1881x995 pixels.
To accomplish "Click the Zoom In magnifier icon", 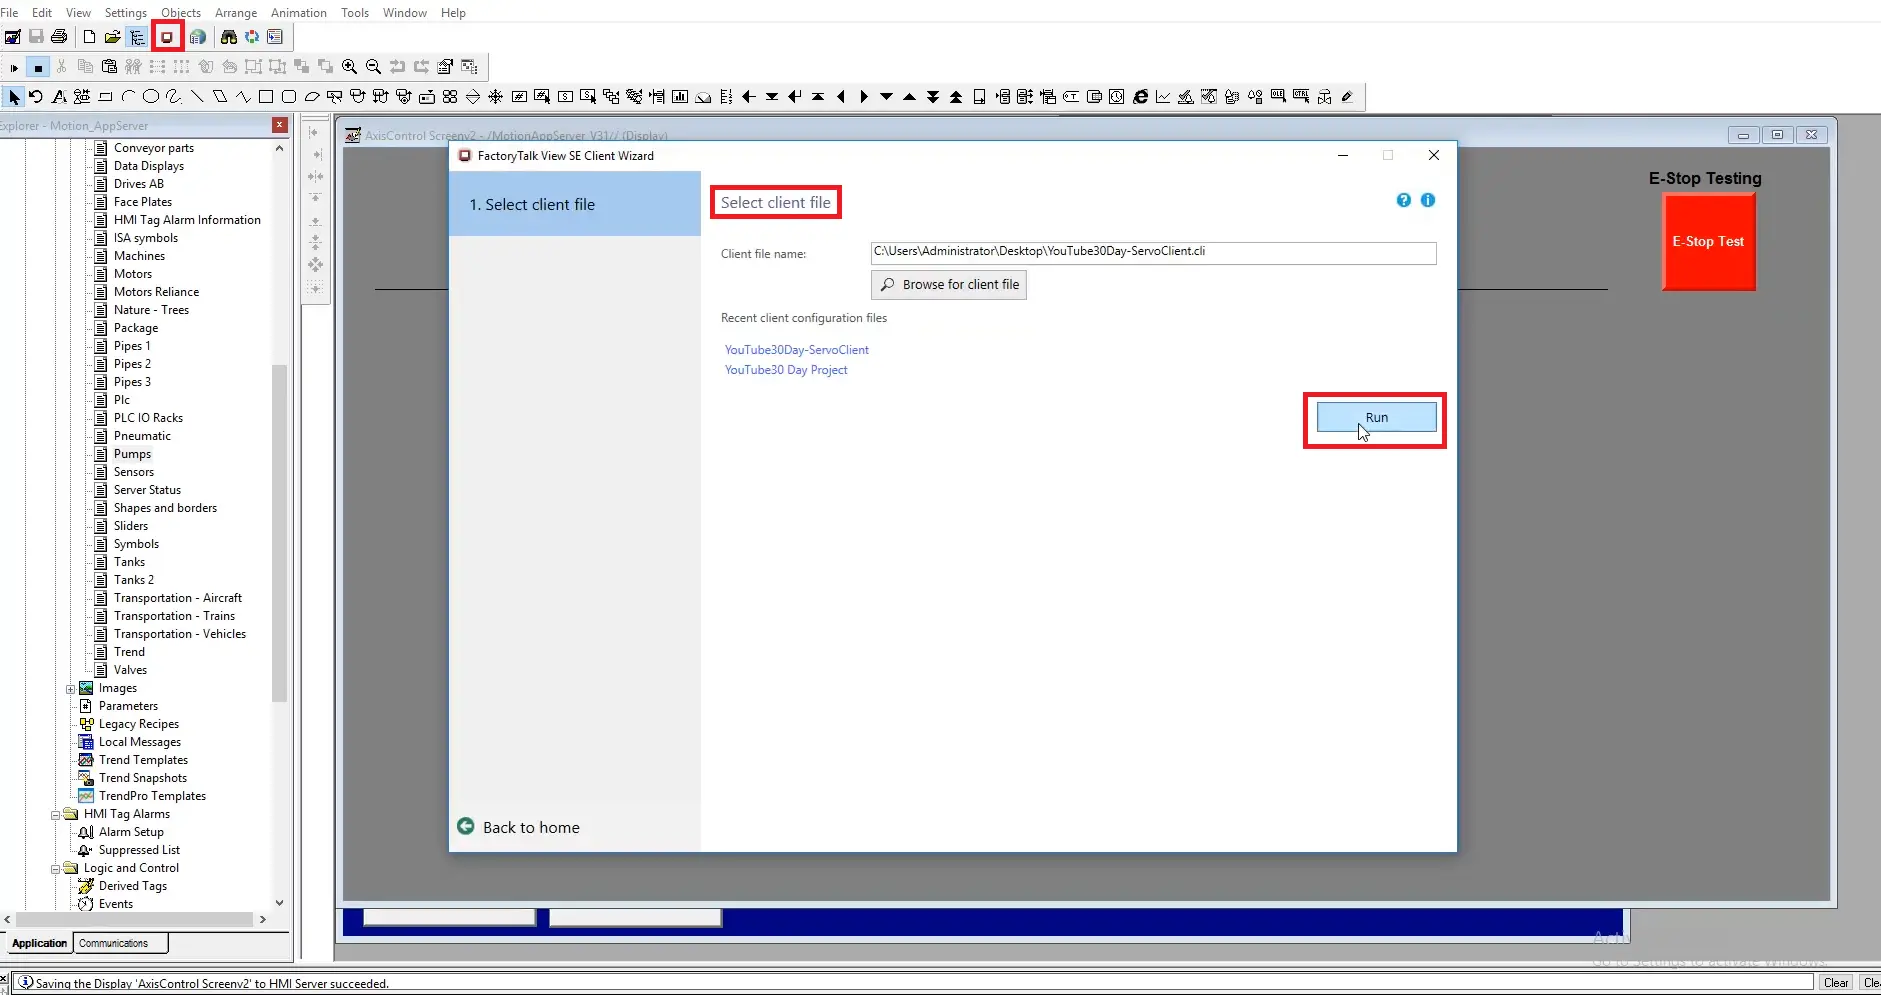I will point(349,67).
